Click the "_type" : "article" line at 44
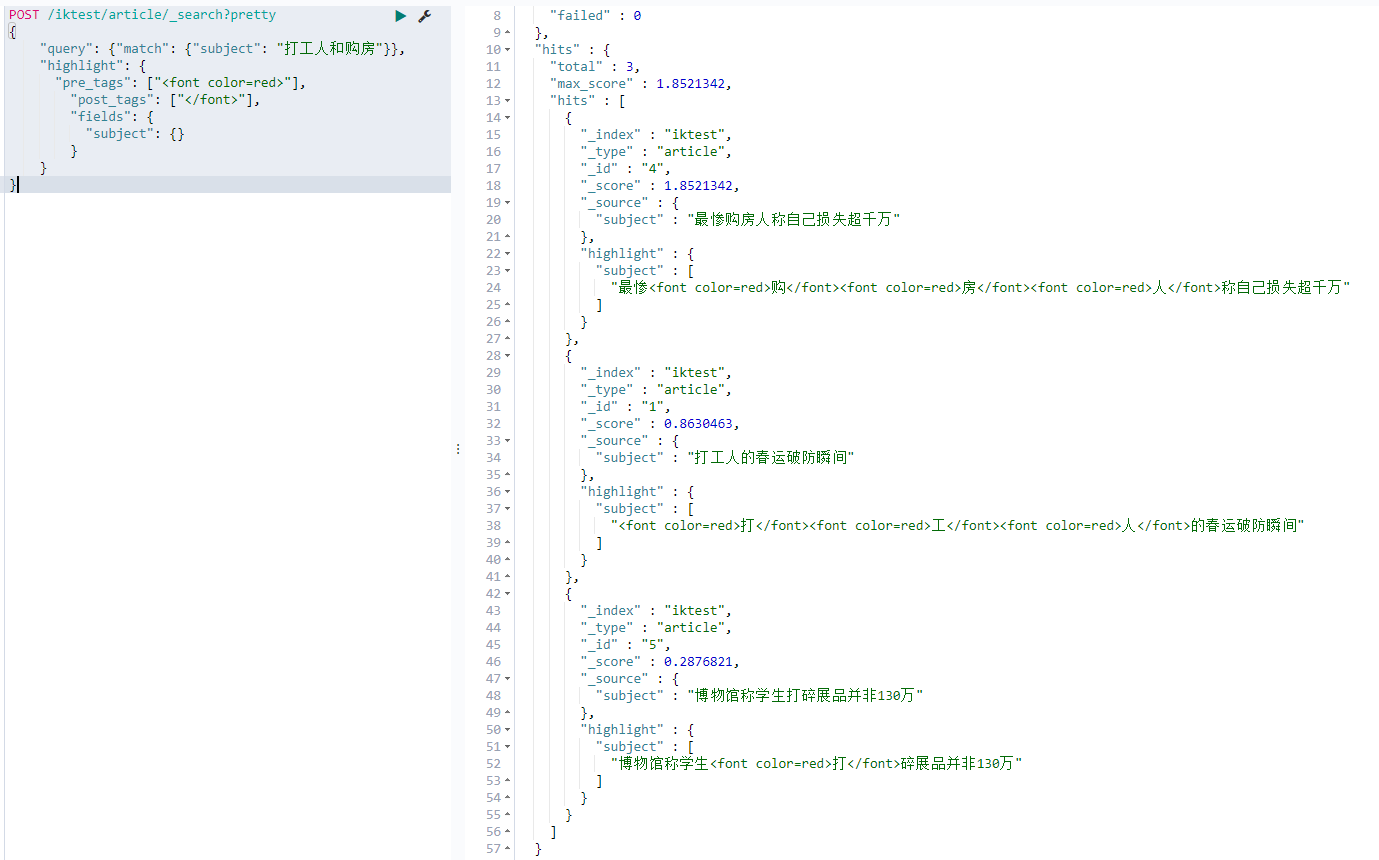This screenshot has width=1379, height=860. pyautogui.click(x=656, y=628)
